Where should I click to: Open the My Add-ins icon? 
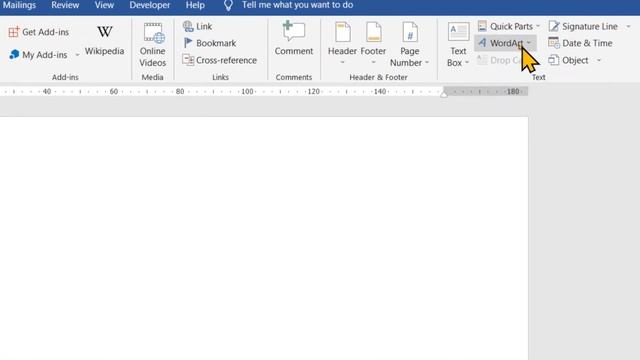(14, 54)
